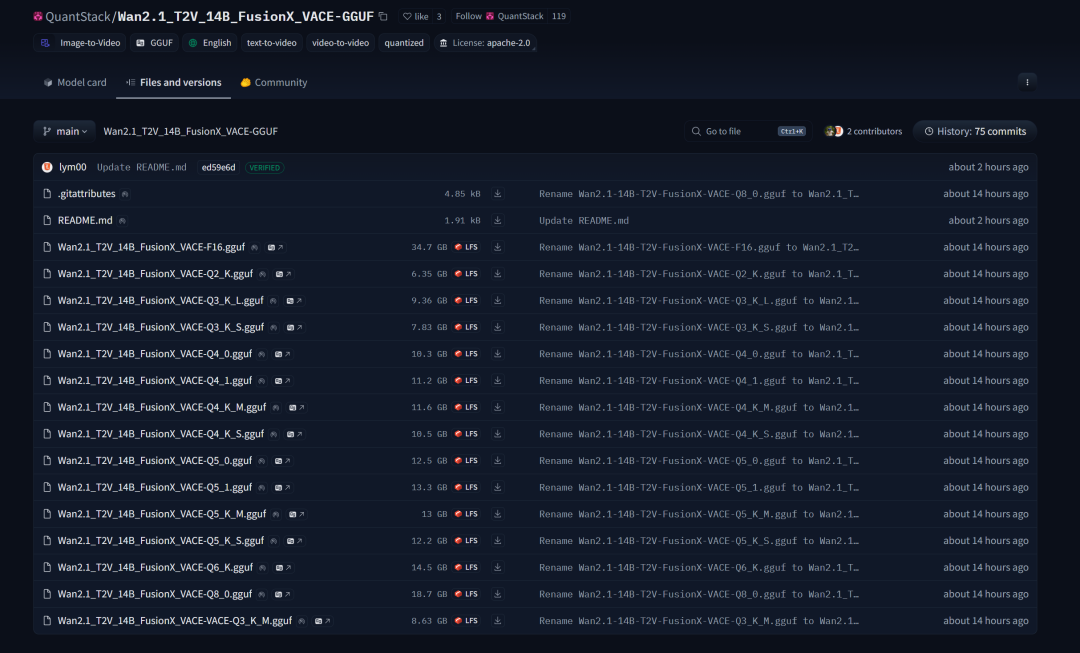Screen dimensions: 1080x653
Task: Click the safety scan icon next to README.md
Action: click(122, 221)
